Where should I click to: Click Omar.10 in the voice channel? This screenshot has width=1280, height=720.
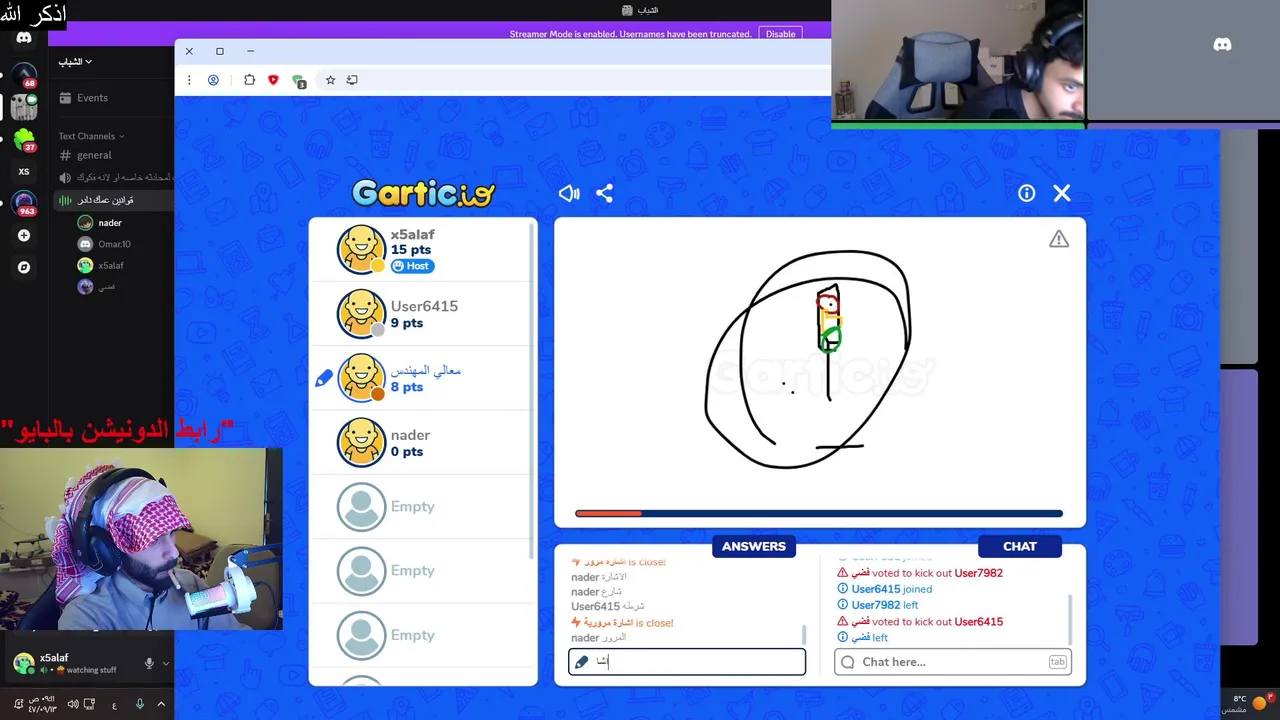click(x=105, y=244)
